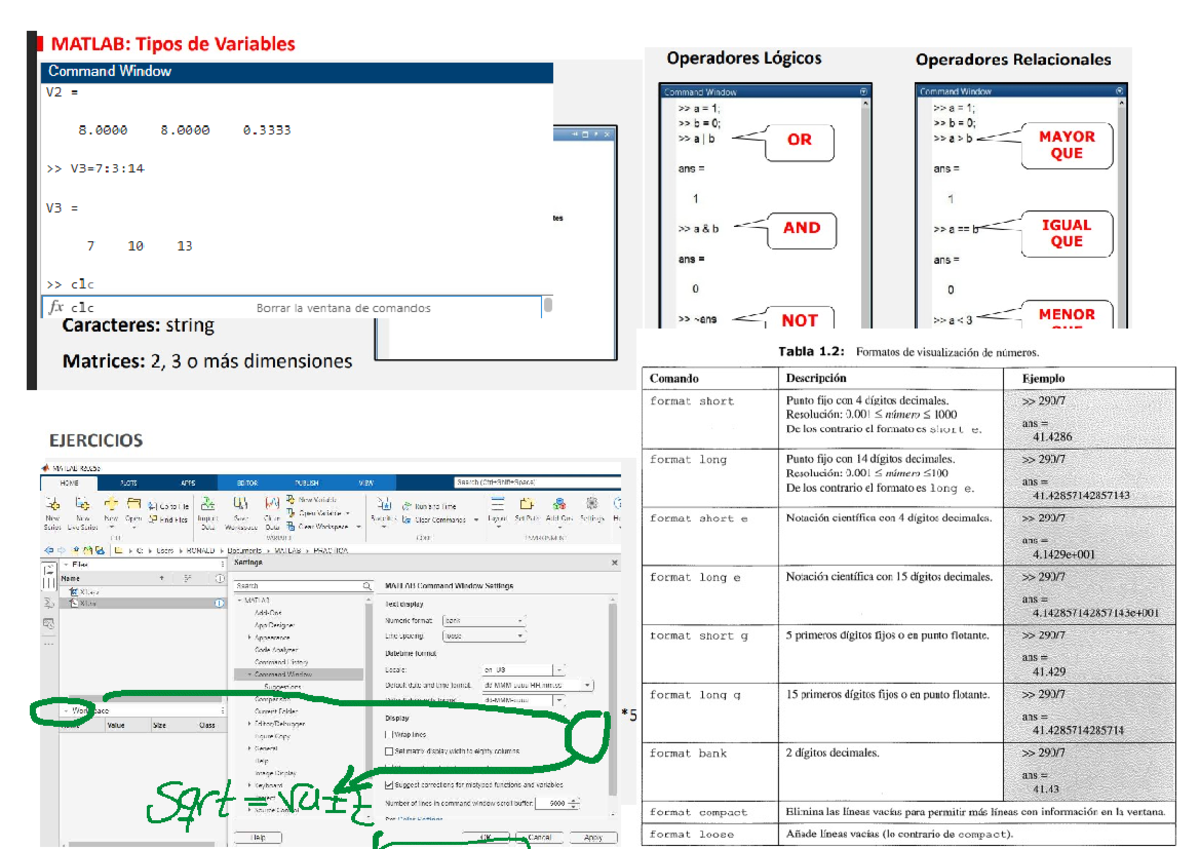Click the Set Path icon

pyautogui.click(x=527, y=505)
